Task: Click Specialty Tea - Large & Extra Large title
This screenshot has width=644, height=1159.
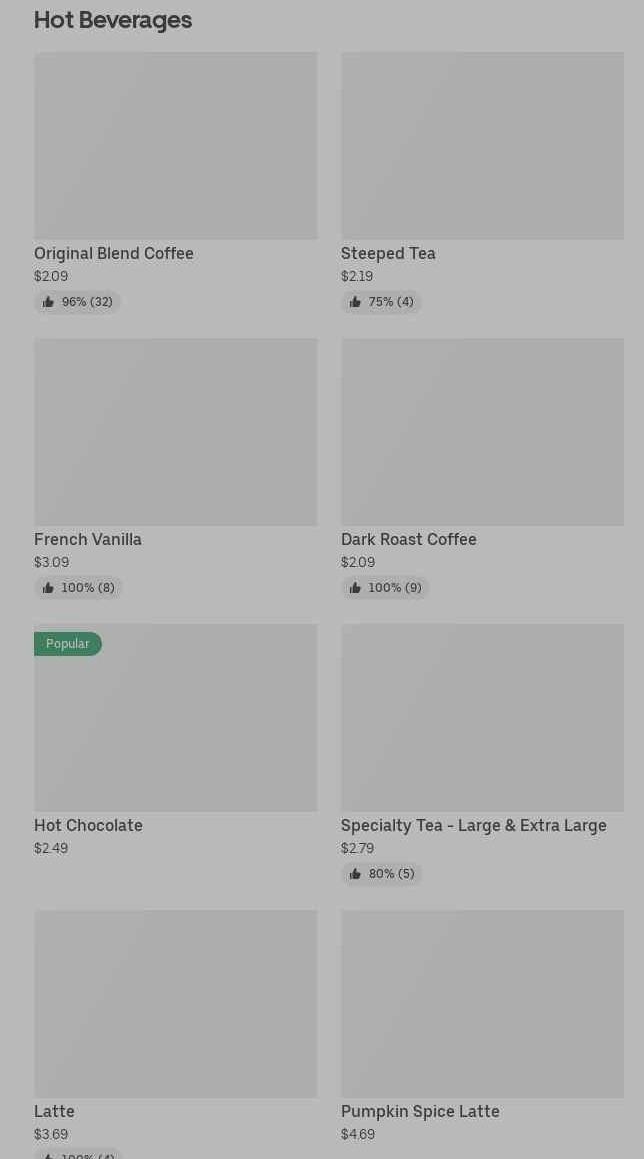Action: coord(473,826)
